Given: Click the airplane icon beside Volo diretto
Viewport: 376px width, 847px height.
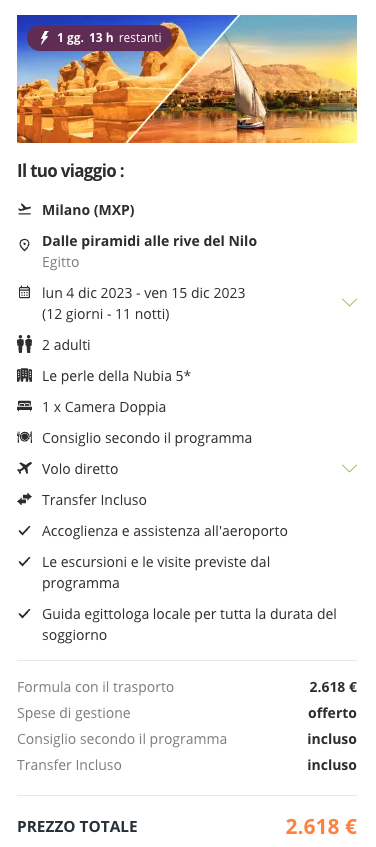Looking at the screenshot, I should 24,468.
